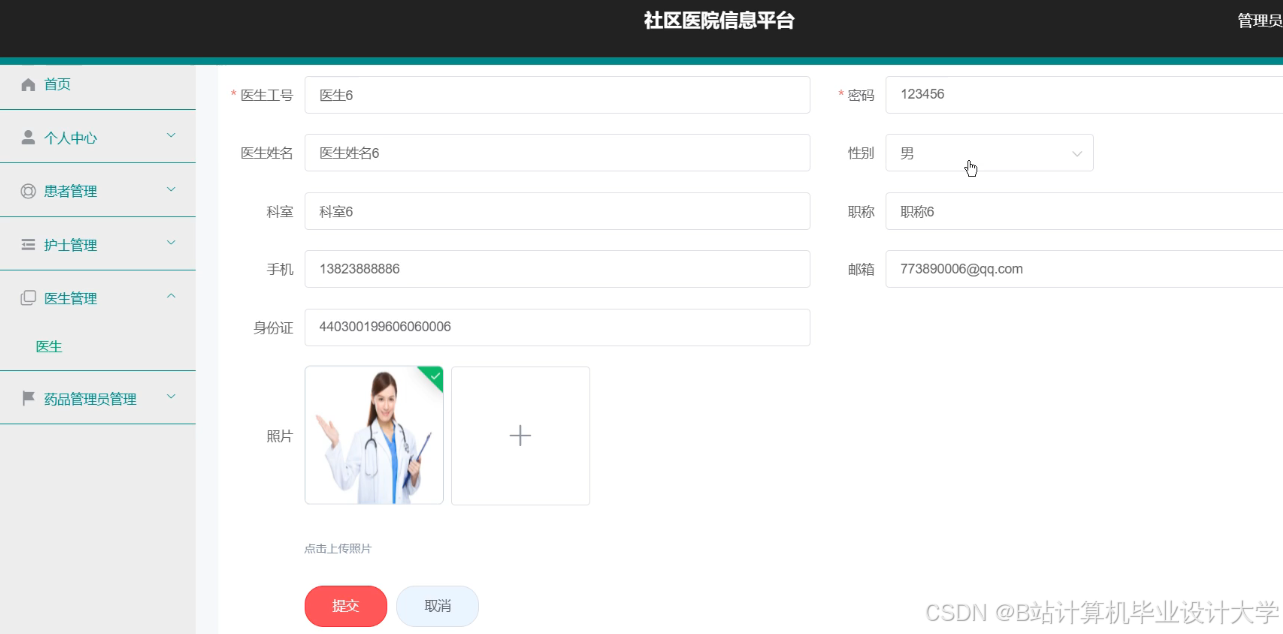1283x634 pixels.
Task: Open 患者管理 menu item
Action: click(x=98, y=191)
